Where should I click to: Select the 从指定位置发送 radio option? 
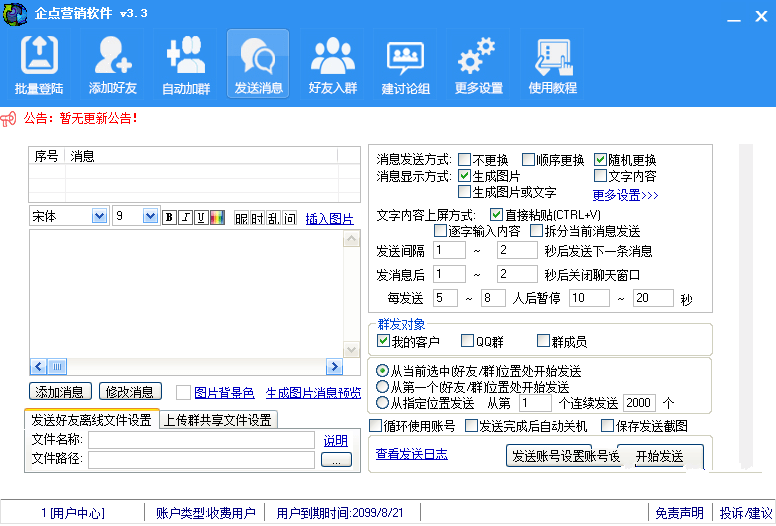(x=382, y=402)
